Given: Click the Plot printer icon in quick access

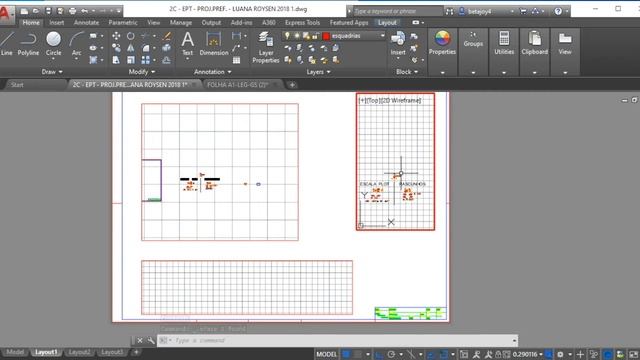Looking at the screenshot, I should [73, 11].
